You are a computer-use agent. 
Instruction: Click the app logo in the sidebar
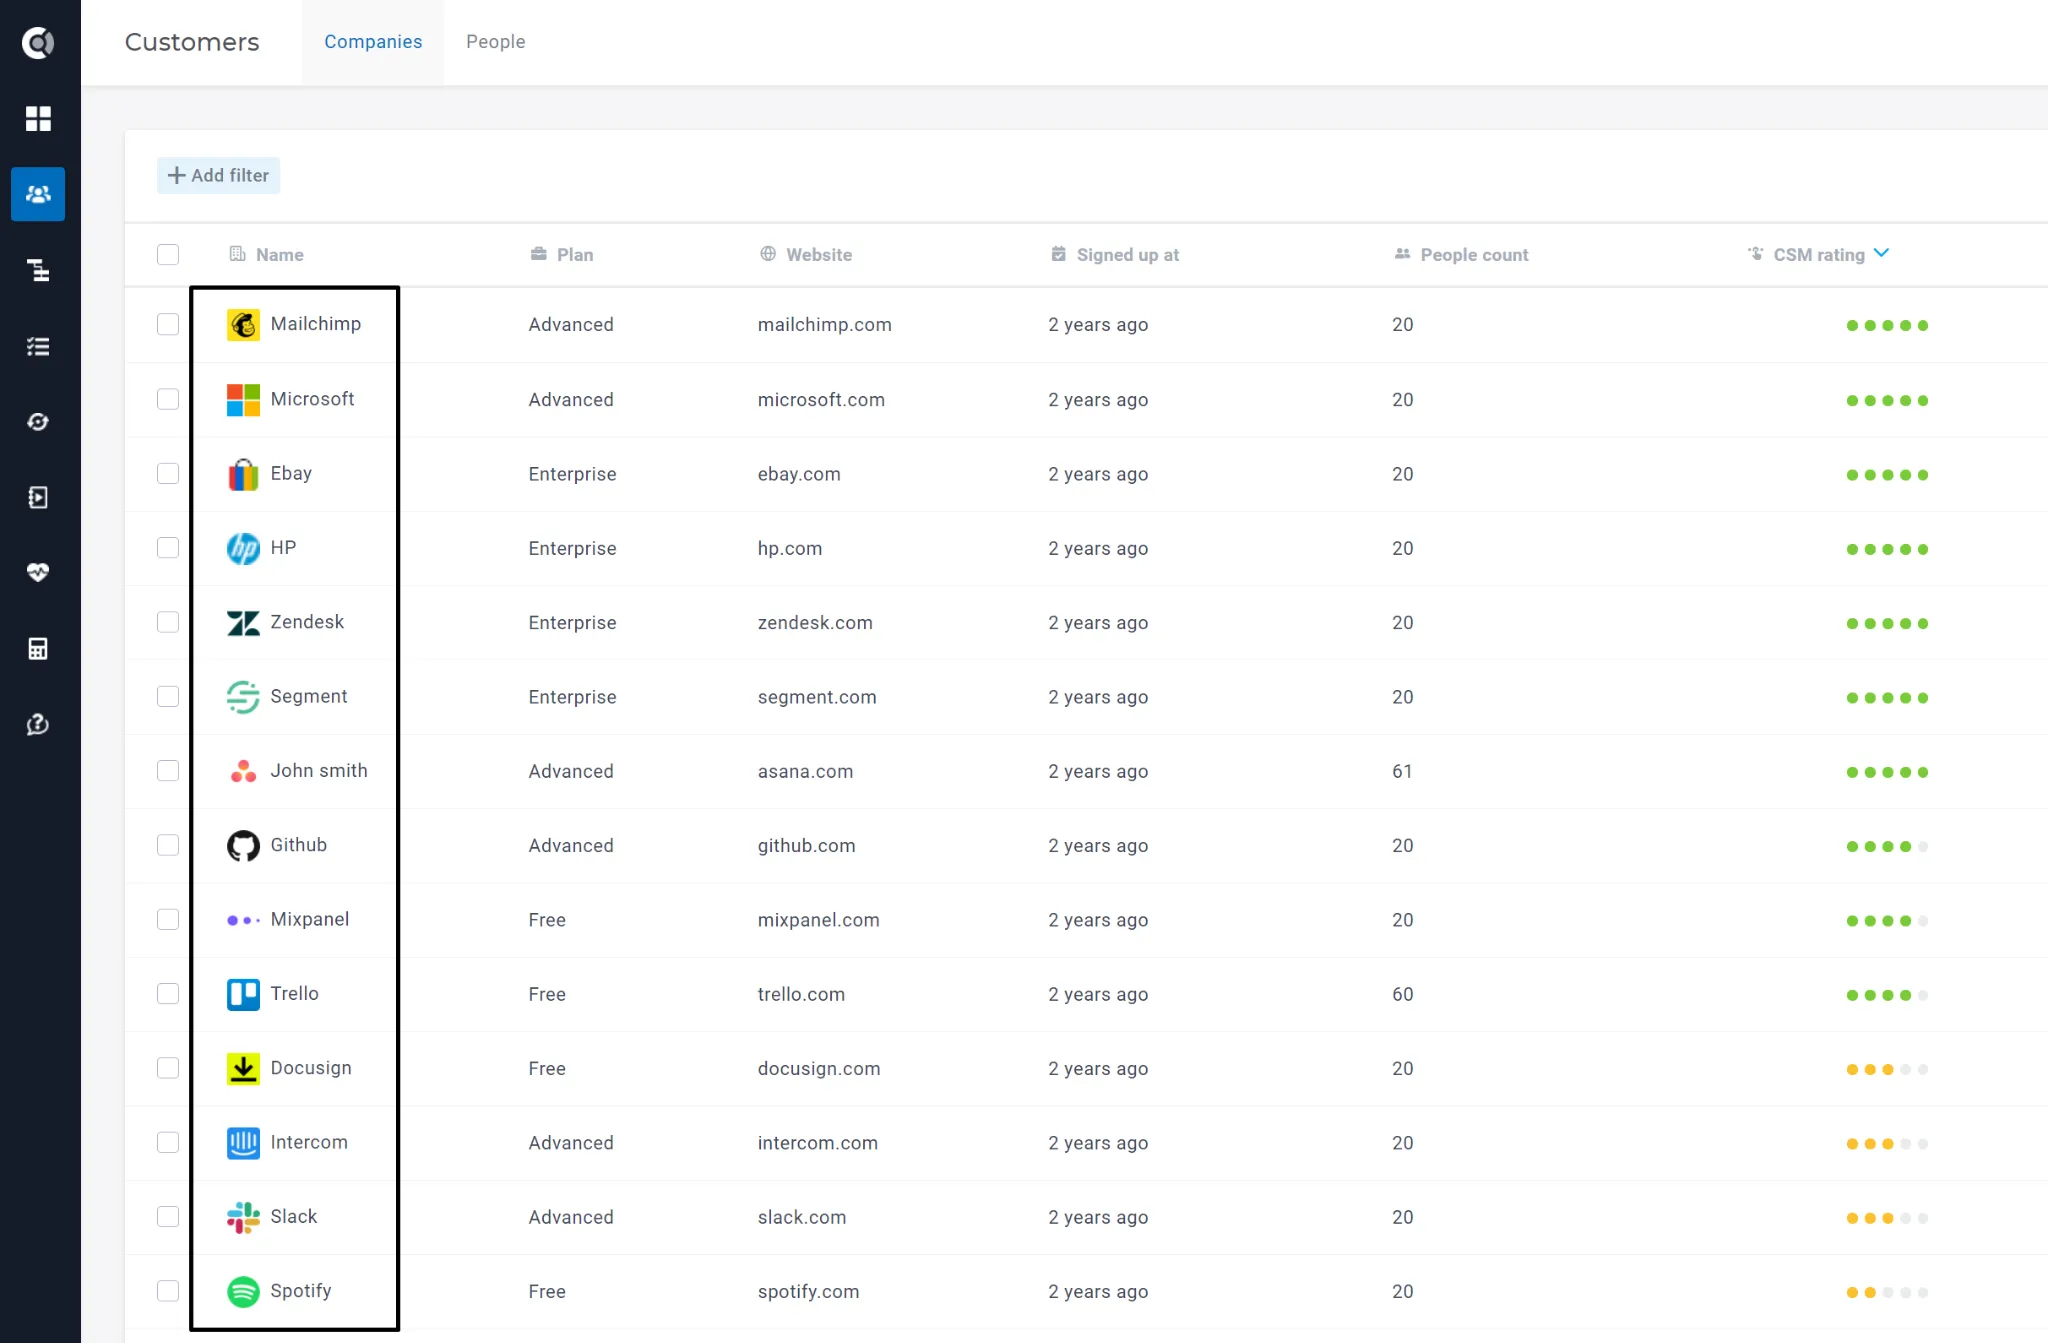pos(38,42)
